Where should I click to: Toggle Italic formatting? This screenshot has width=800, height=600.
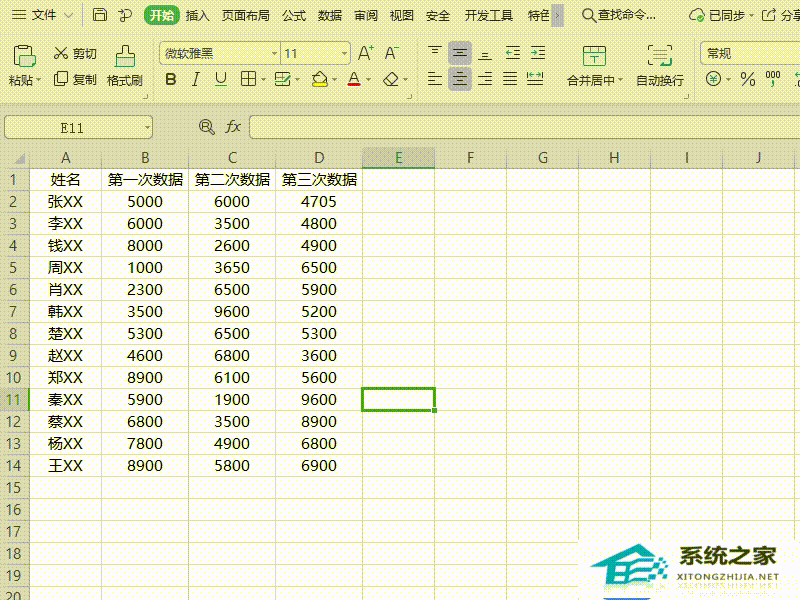[x=195, y=79]
